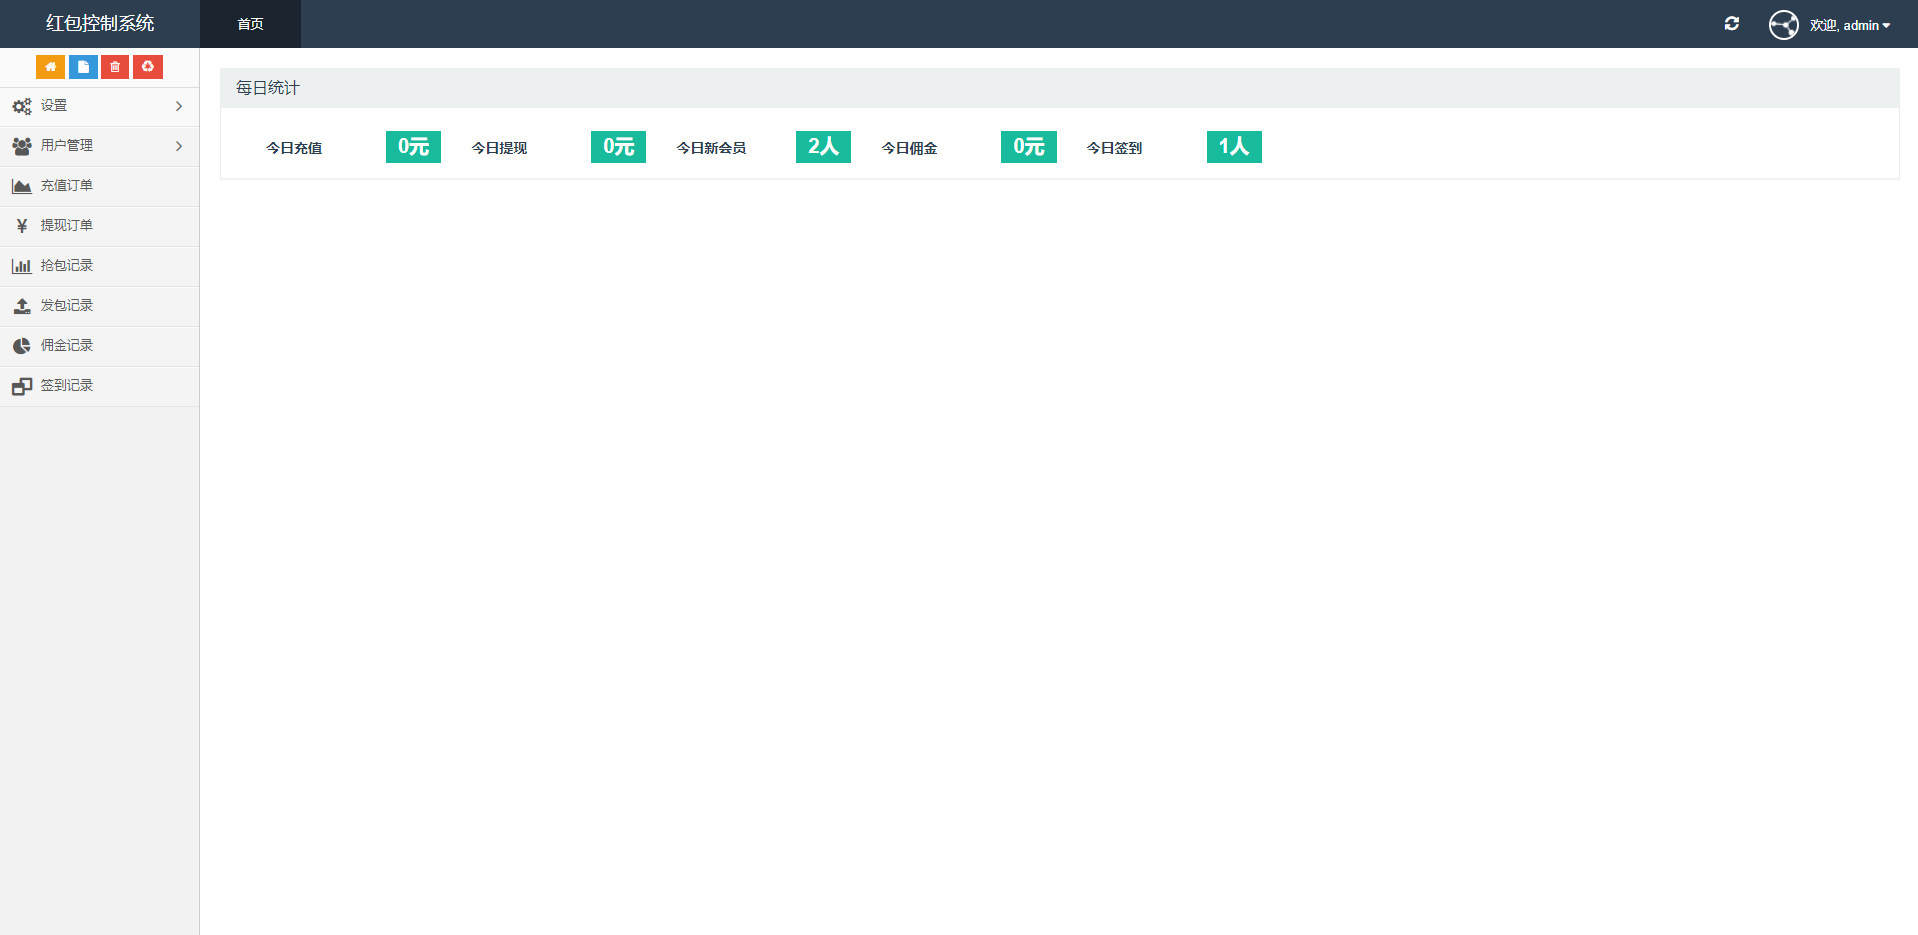The image size is (1918, 935).
Task: Click the 今日提现 label
Action: coord(499,148)
